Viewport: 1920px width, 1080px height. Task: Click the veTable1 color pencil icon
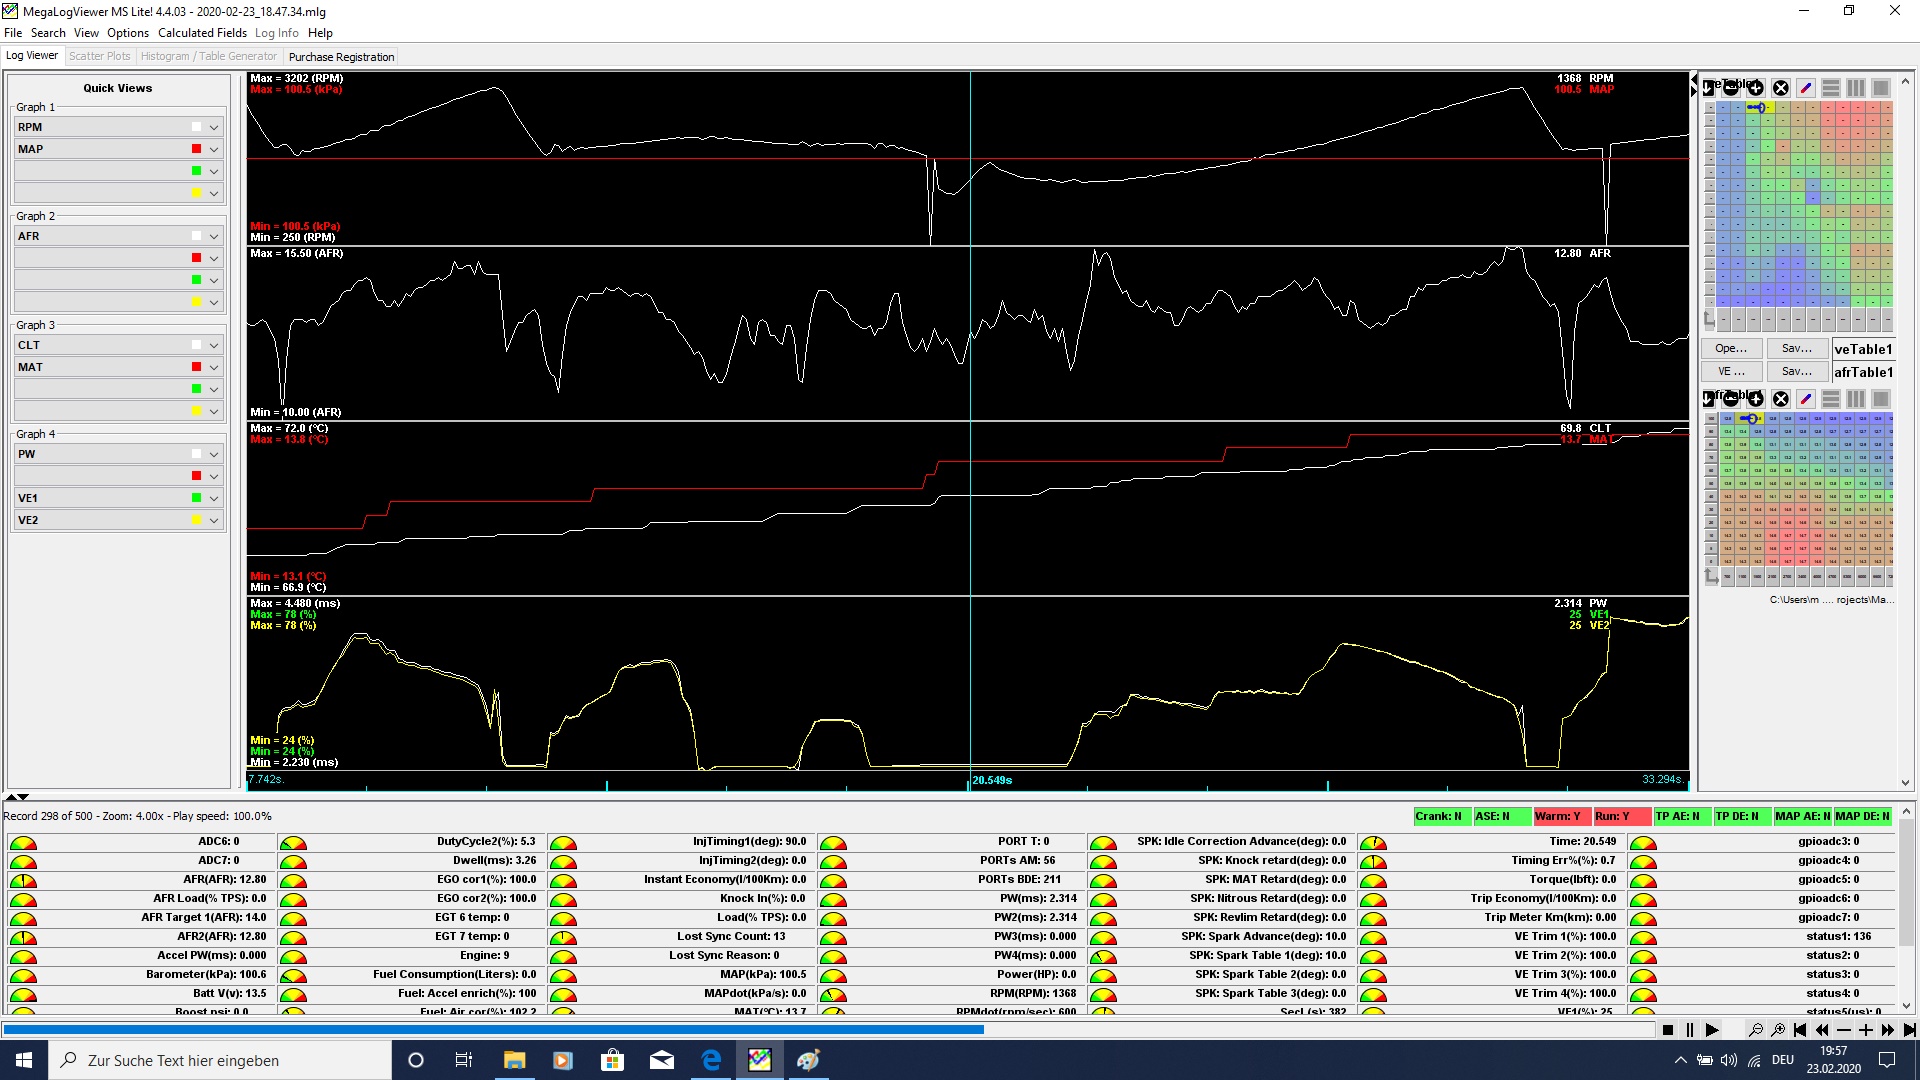coord(1806,88)
